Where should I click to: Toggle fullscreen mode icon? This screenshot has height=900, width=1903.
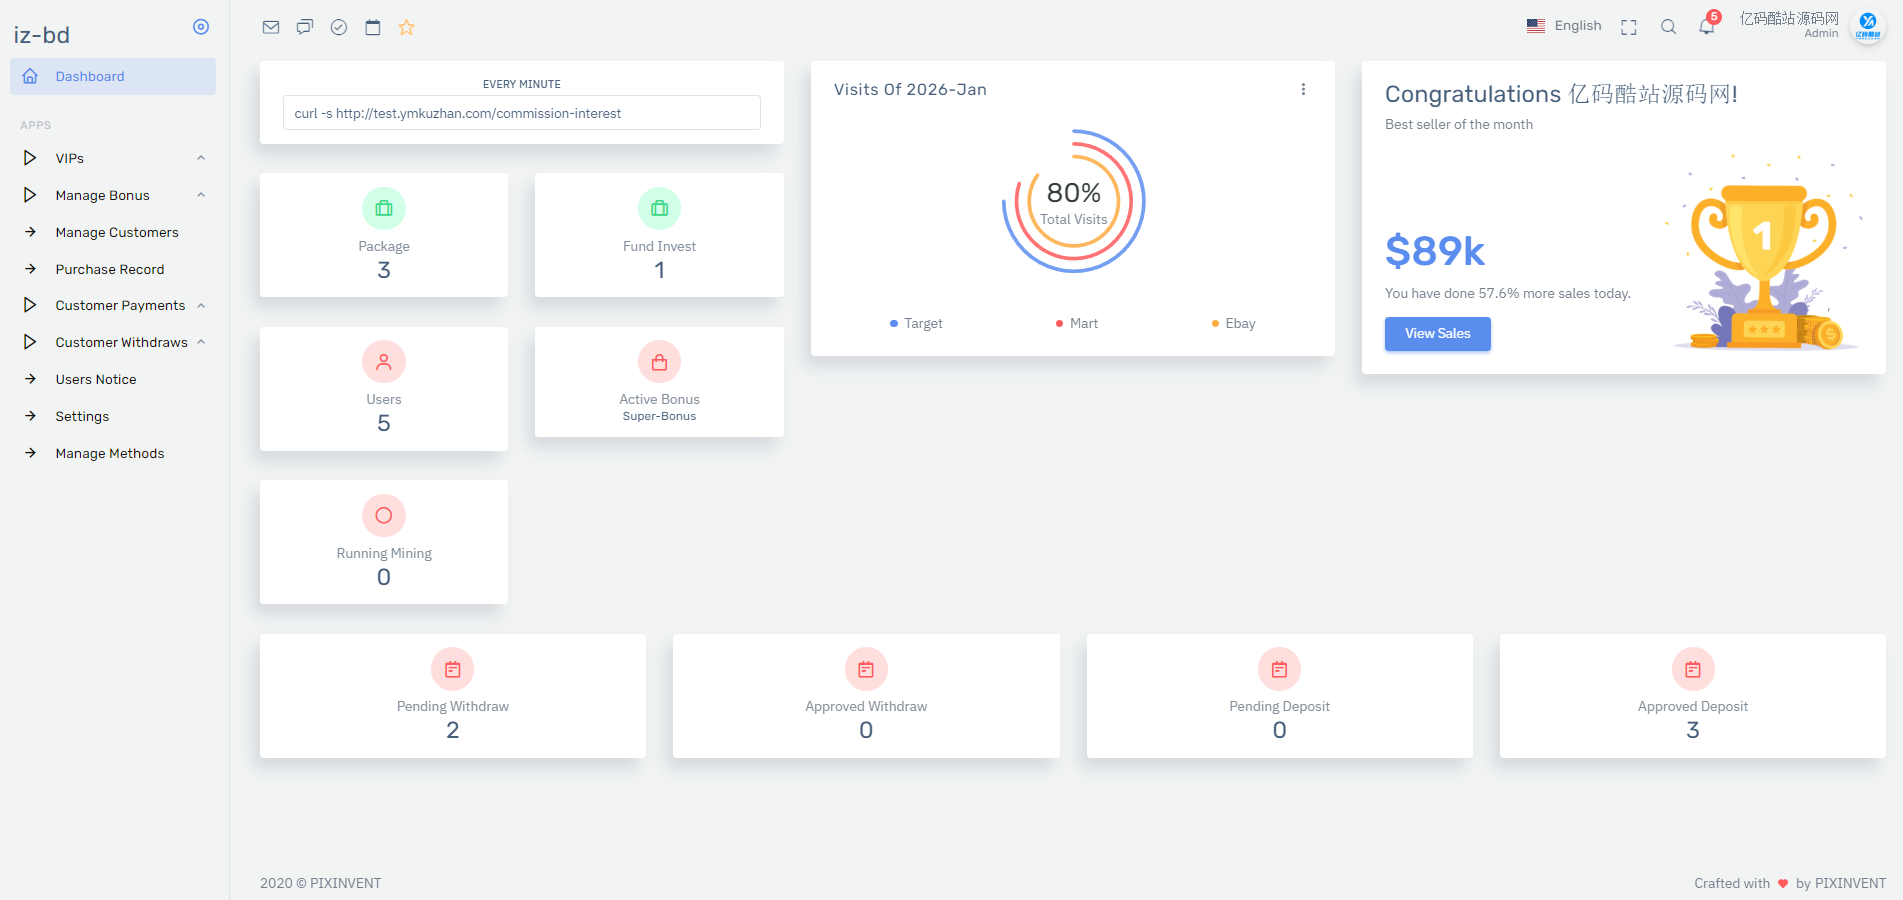point(1629,27)
